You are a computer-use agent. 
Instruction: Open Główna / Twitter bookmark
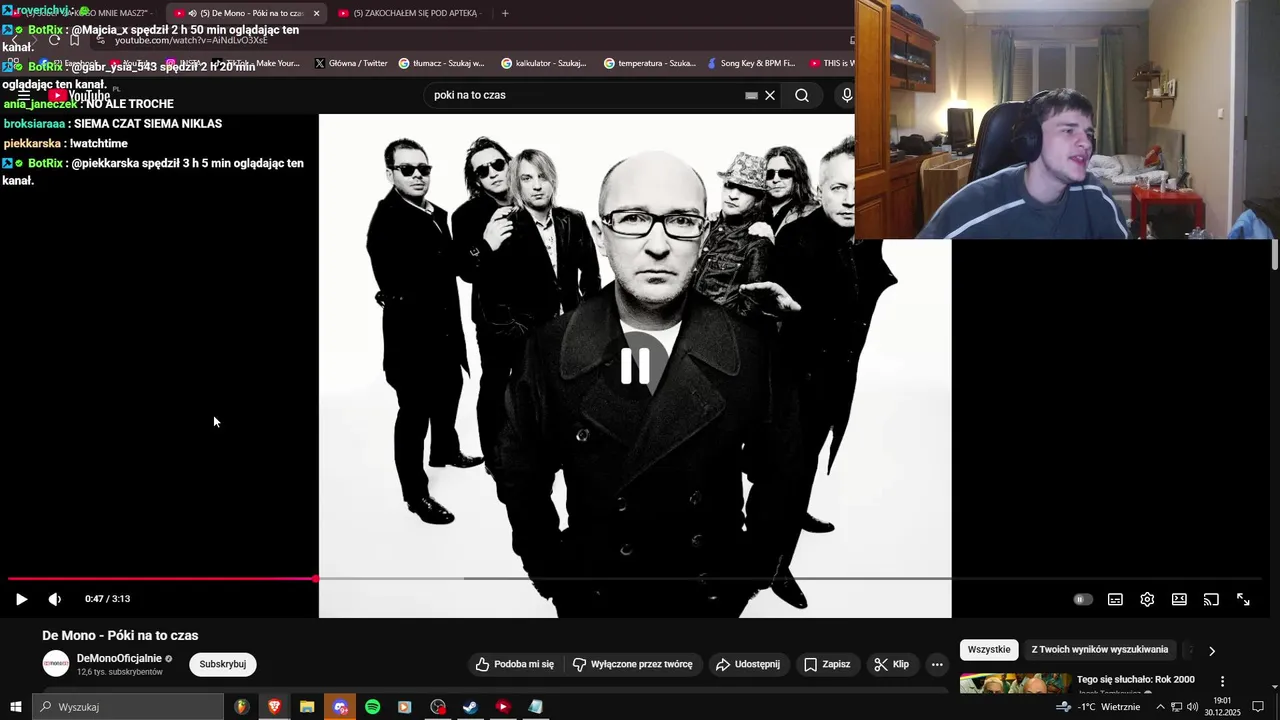351,63
